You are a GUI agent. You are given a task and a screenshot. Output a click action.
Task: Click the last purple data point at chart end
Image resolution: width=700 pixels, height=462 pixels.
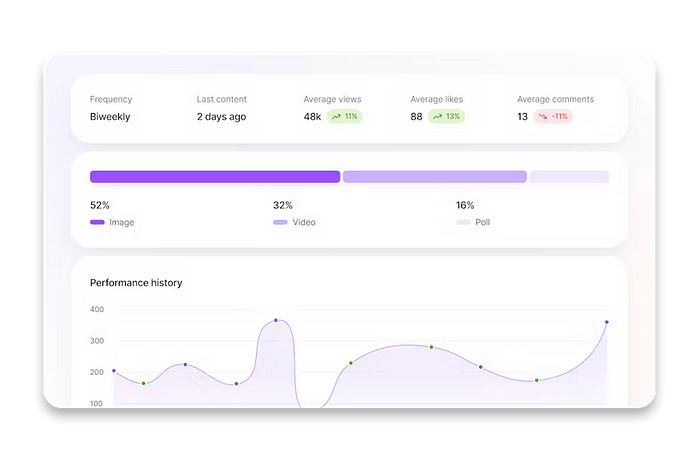pos(607,322)
